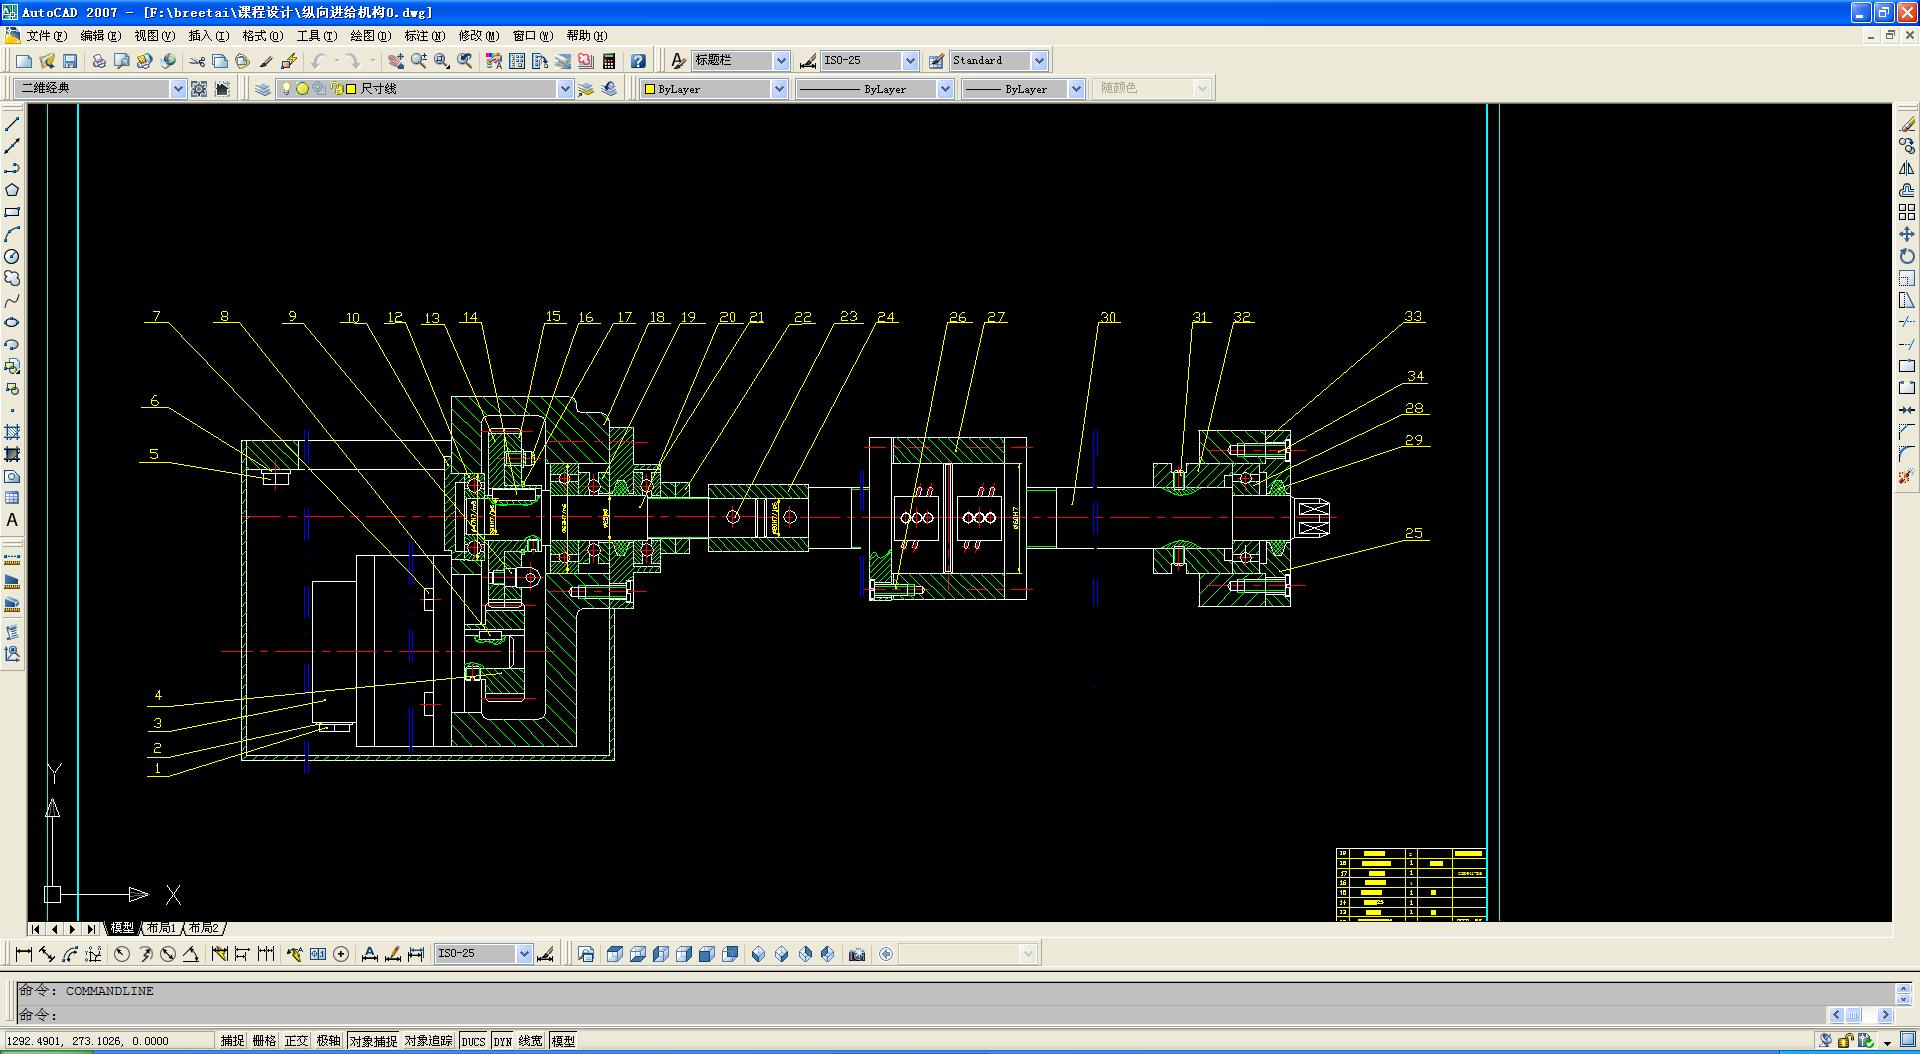1920x1054 pixels.
Task: Open the QuickCalc calculator
Action: pos(609,61)
